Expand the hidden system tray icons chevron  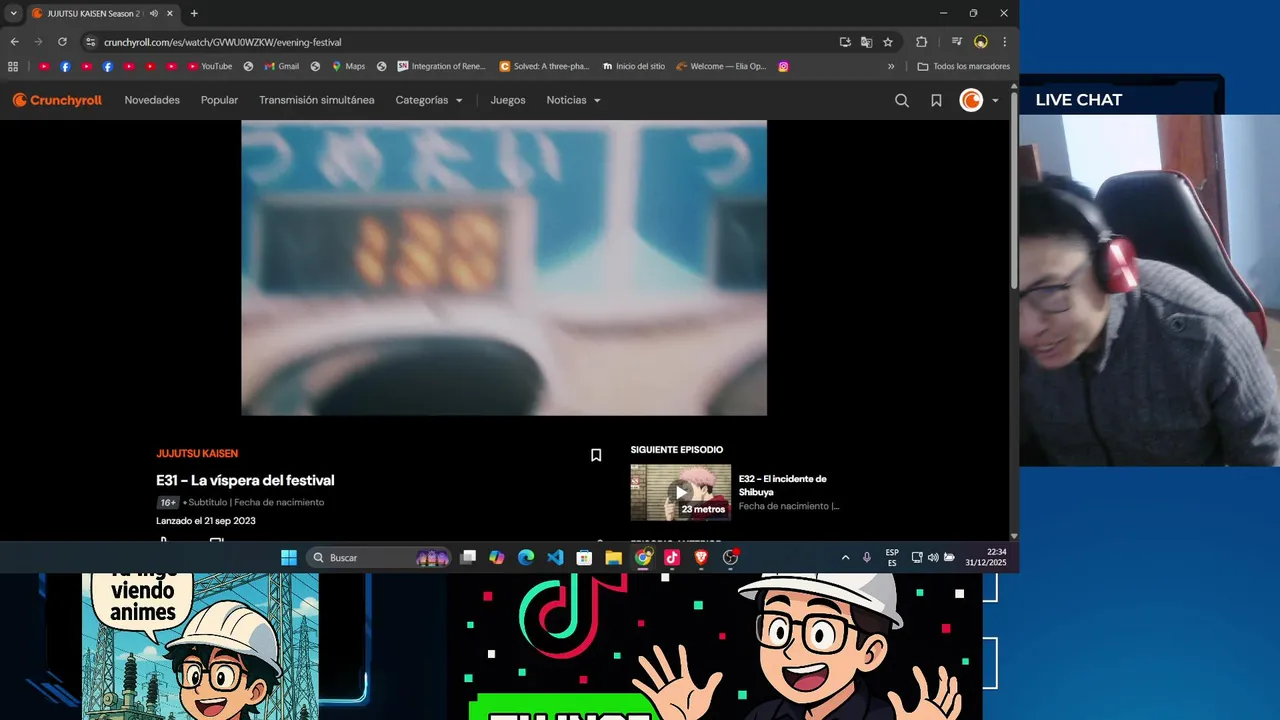(x=845, y=557)
